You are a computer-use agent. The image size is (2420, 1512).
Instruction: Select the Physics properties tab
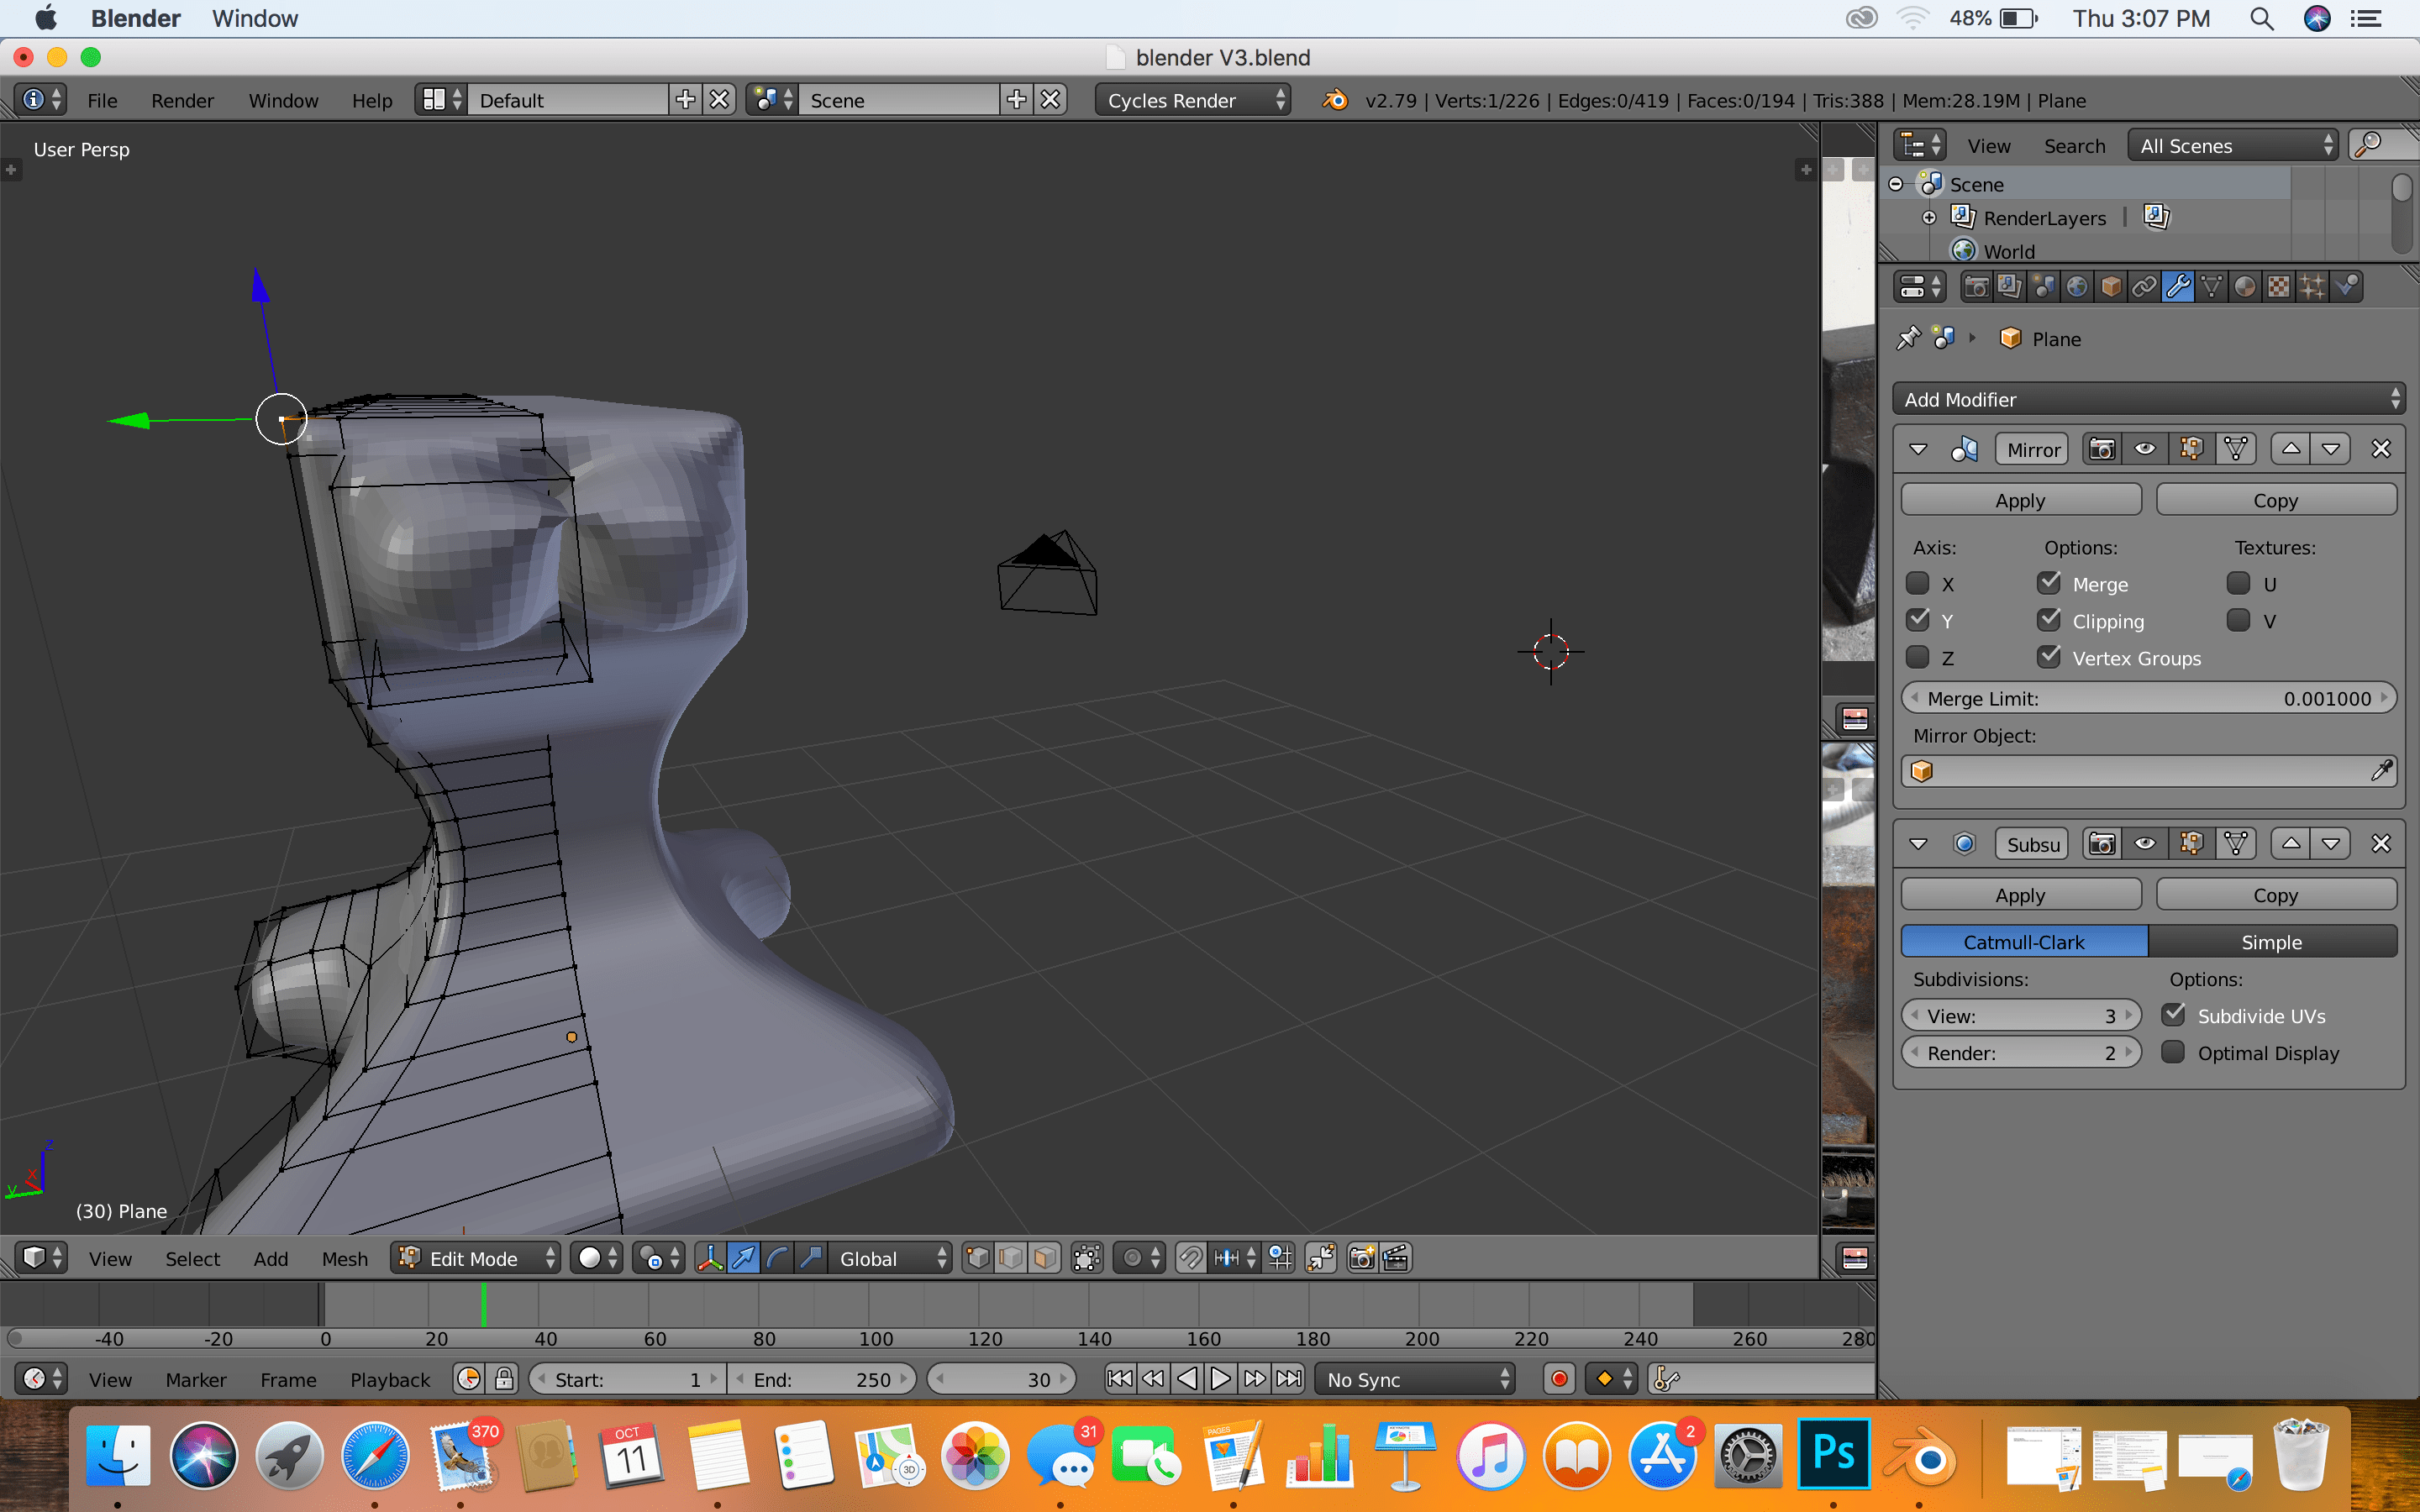click(x=2344, y=287)
